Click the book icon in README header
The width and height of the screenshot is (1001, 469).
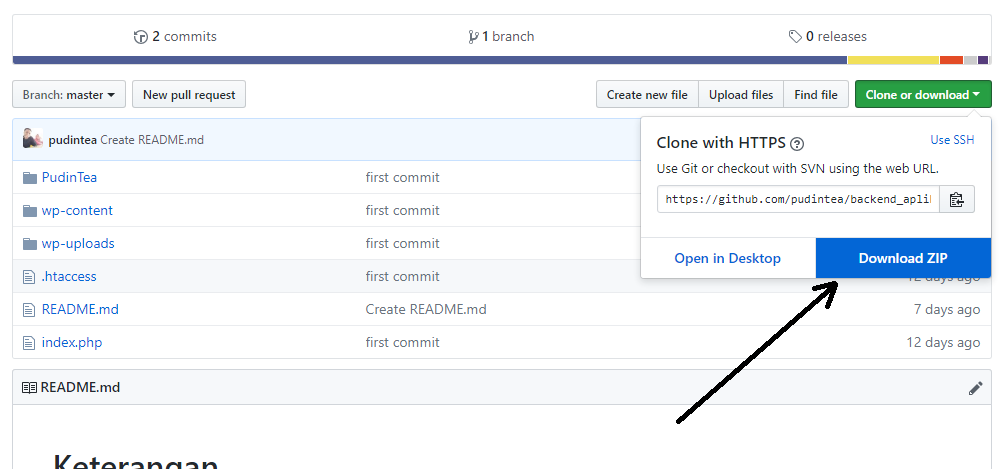pyautogui.click(x=29, y=388)
